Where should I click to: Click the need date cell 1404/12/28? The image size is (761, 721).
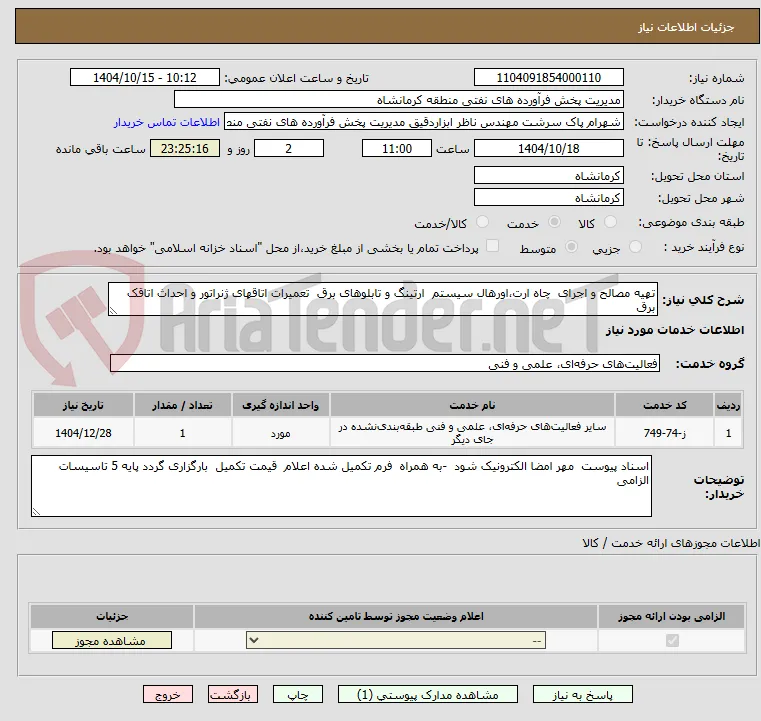coord(83,433)
